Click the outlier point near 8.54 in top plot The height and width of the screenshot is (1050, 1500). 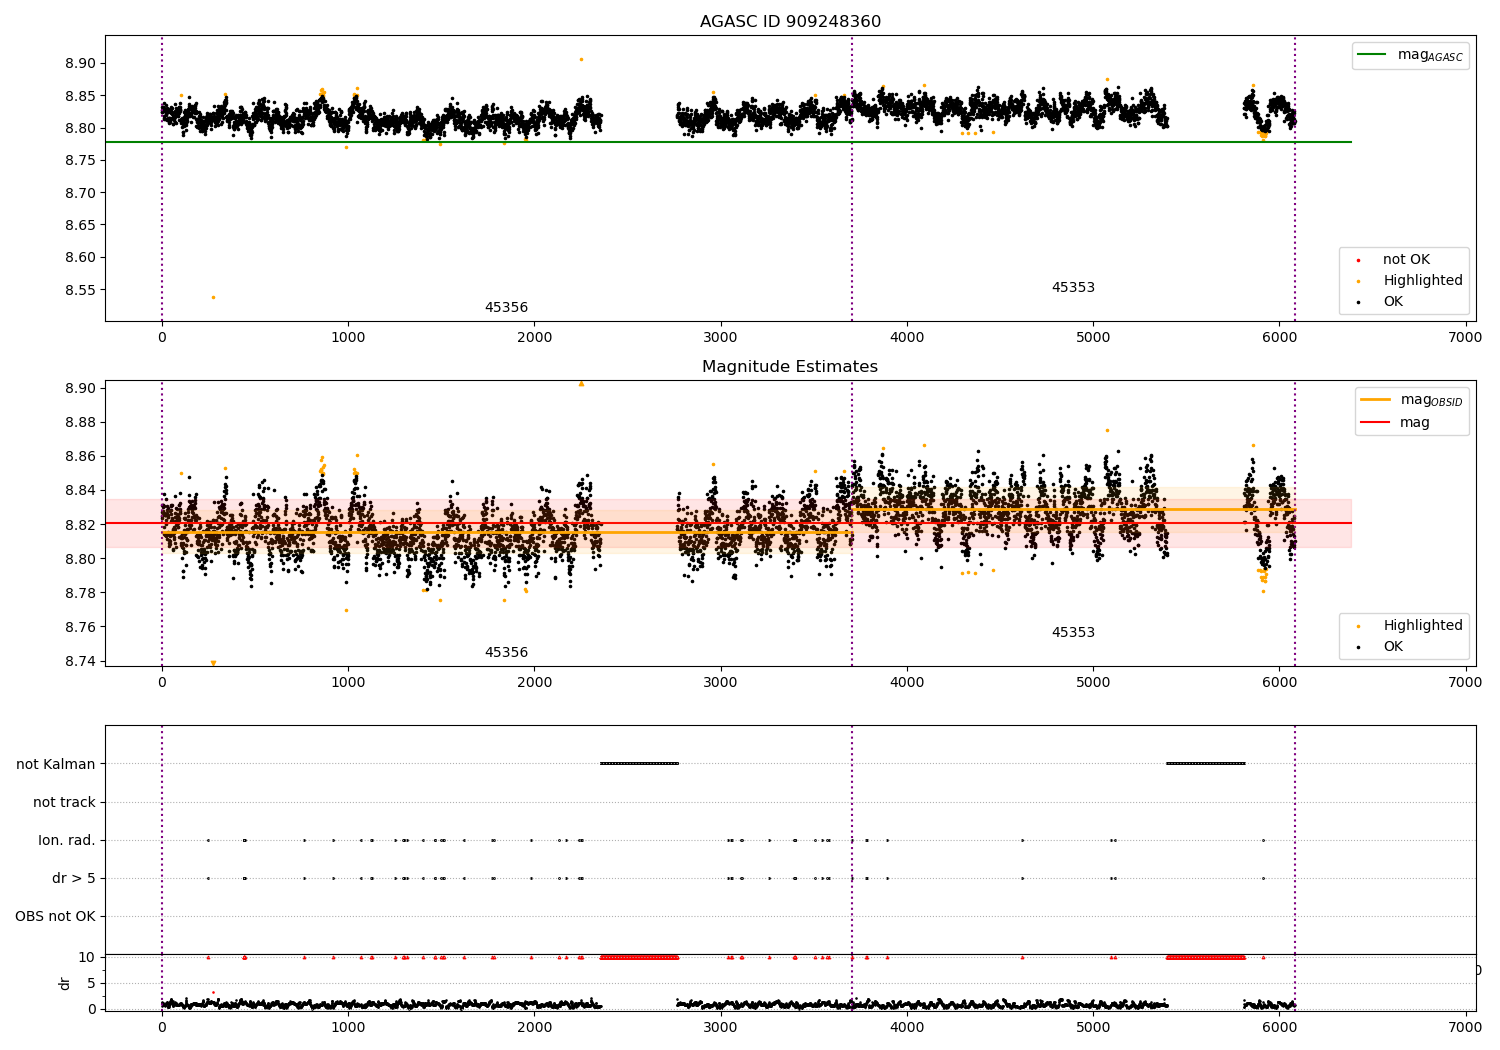point(213,297)
